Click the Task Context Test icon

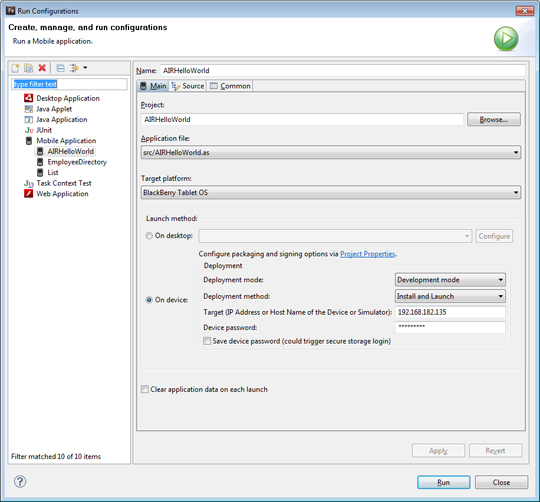[x=29, y=183]
